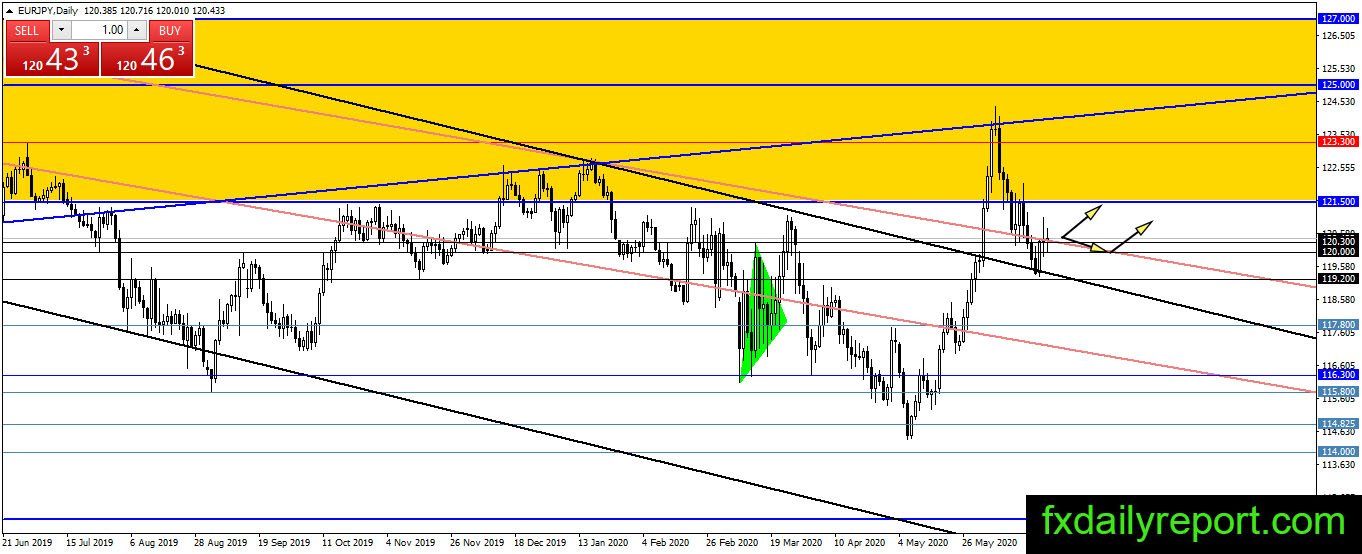The width and height of the screenshot is (1362, 554).
Task: Click the 126.500 price axis value
Action: pyautogui.click(x=1337, y=36)
